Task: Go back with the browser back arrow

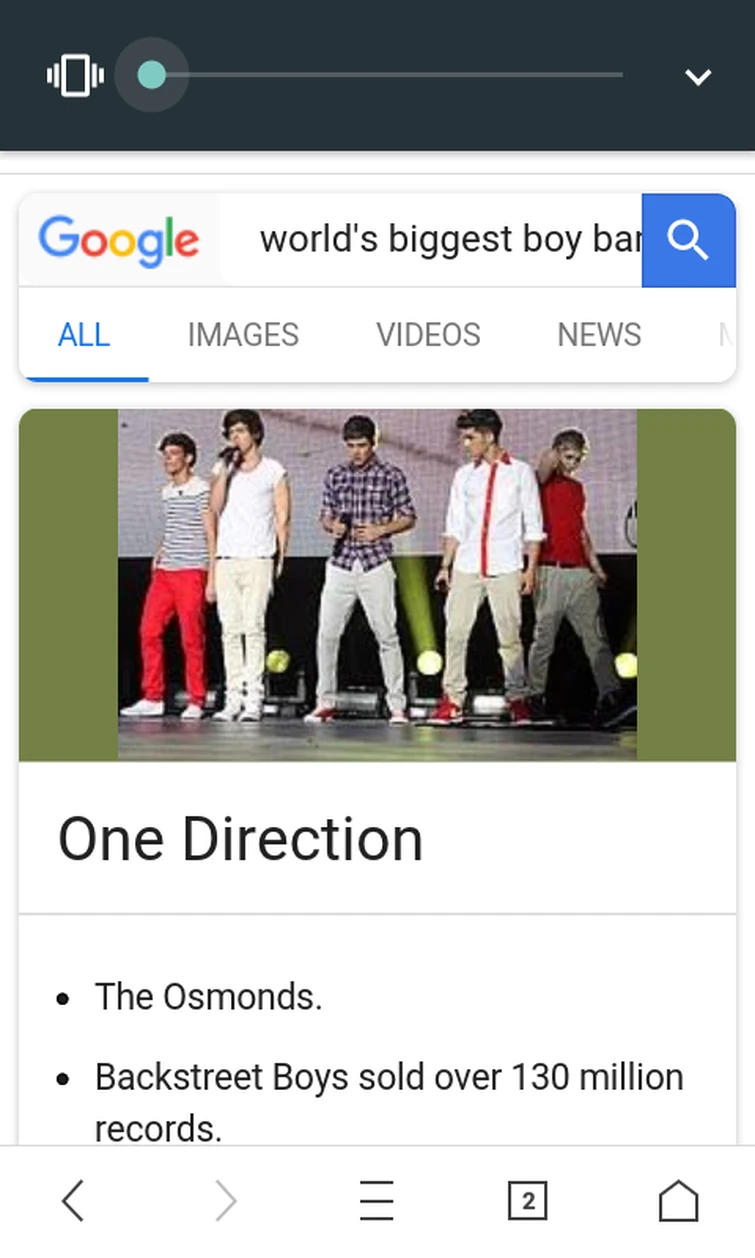Action: click(x=73, y=1200)
